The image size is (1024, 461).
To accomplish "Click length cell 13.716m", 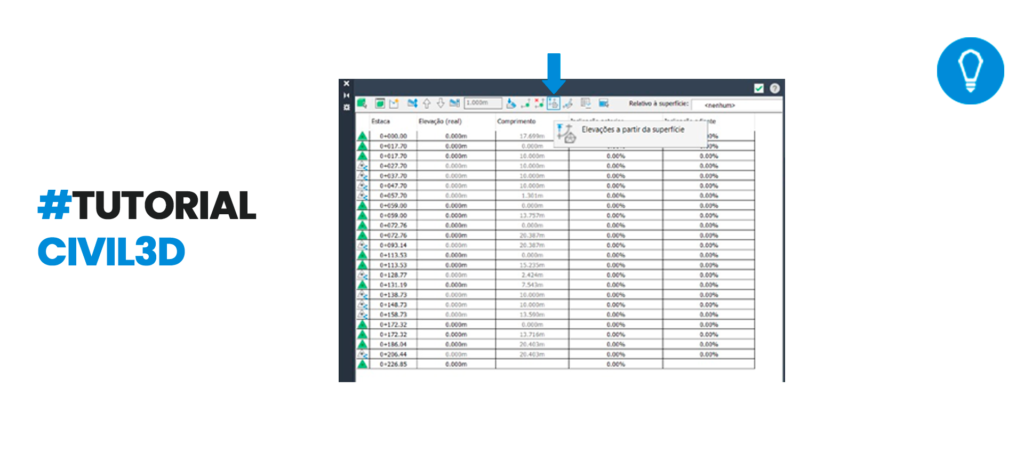I will click(x=532, y=334).
